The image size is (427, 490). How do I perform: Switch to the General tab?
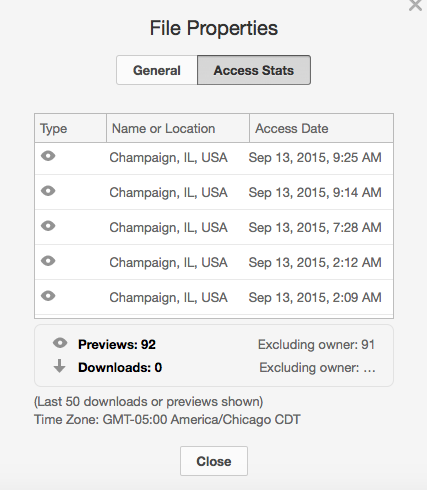[x=157, y=70]
